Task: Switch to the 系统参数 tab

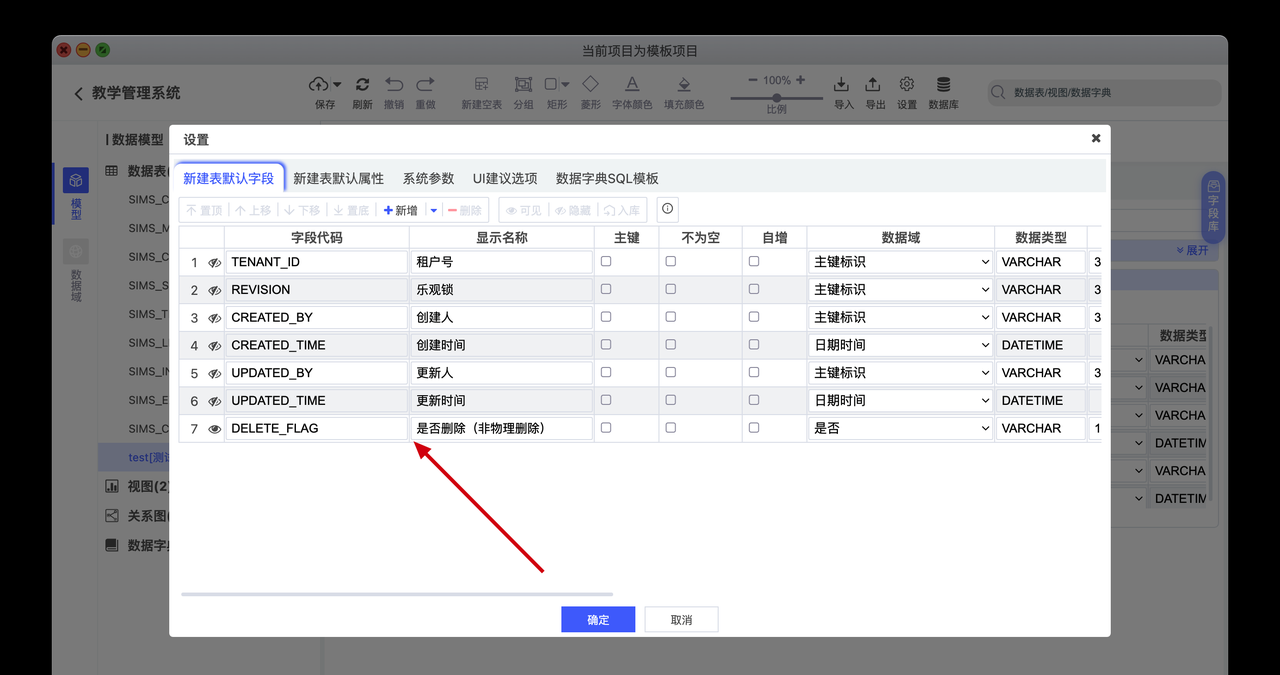Action: (427, 178)
